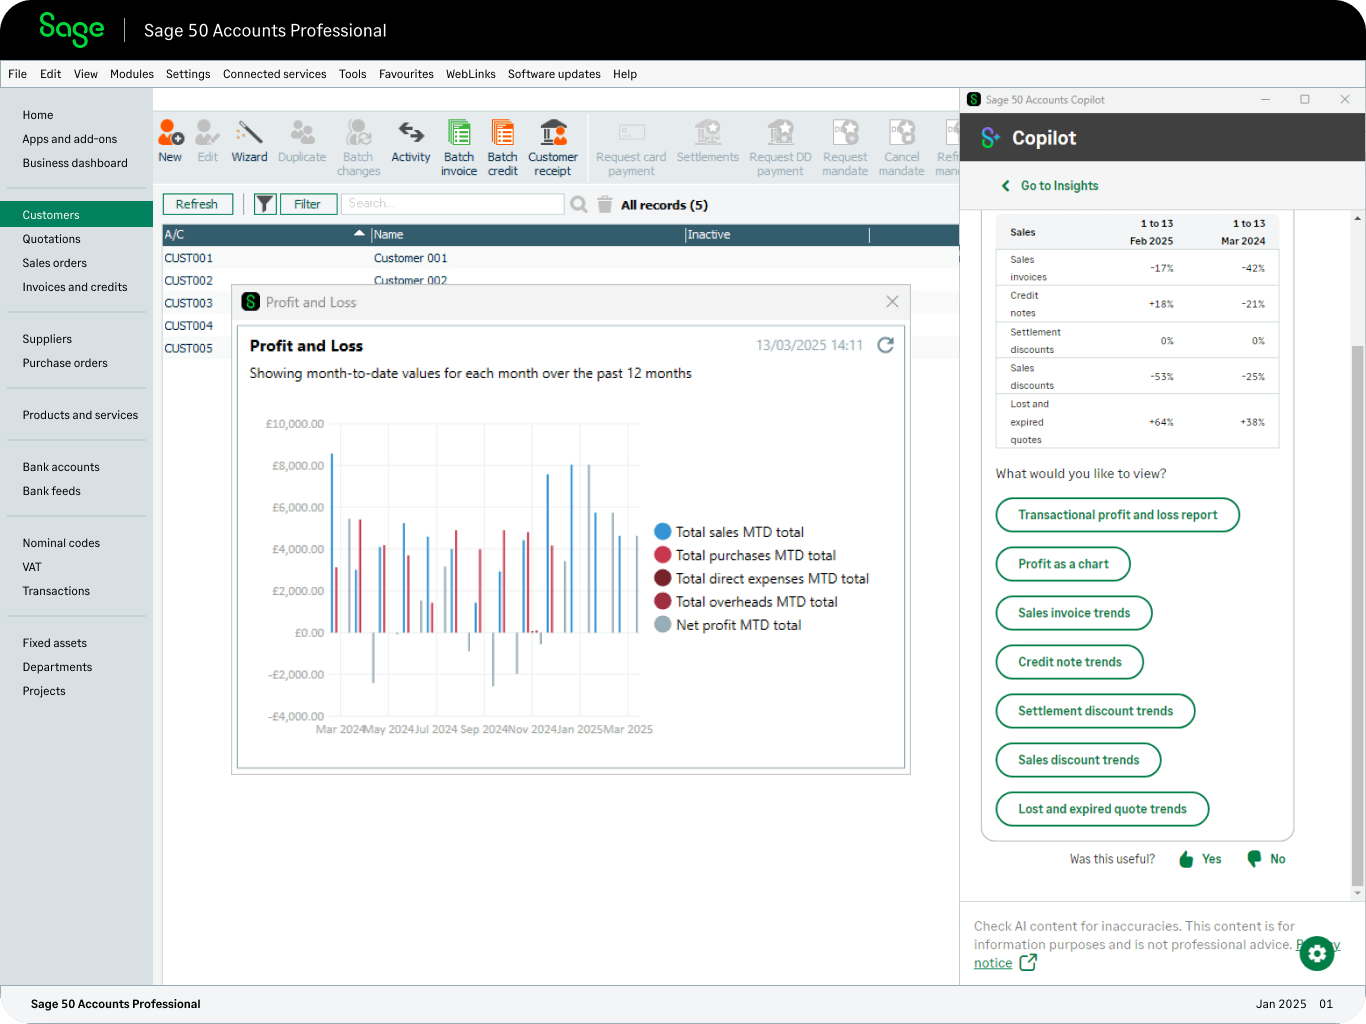1366x1024 pixels.
Task: Reverse sort order on the A/C column
Action: tap(359, 233)
